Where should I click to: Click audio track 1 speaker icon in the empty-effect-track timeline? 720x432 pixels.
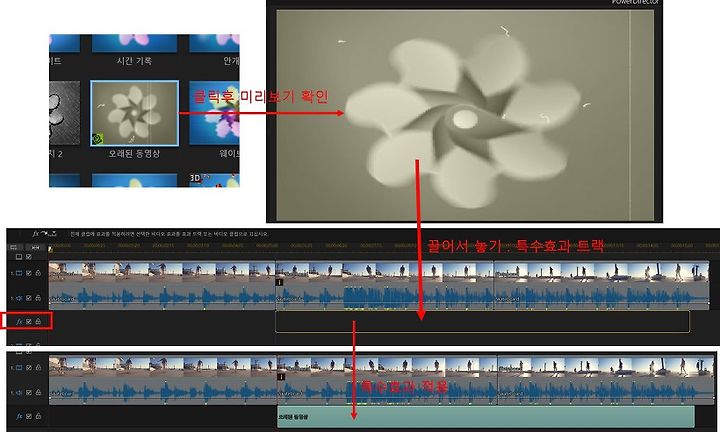(x=19, y=298)
